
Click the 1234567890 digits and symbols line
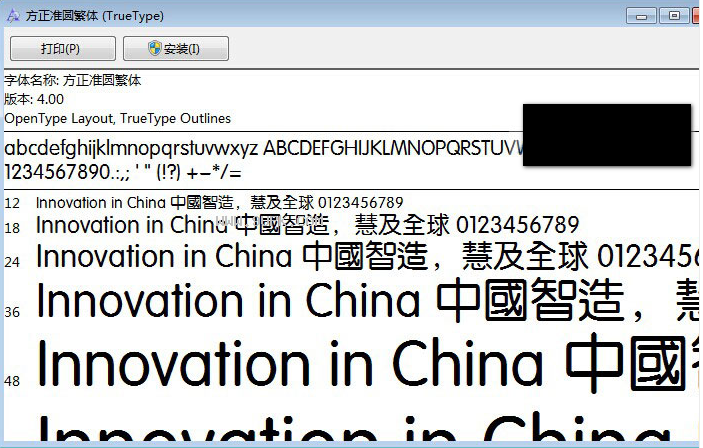pyautogui.click(x=123, y=172)
